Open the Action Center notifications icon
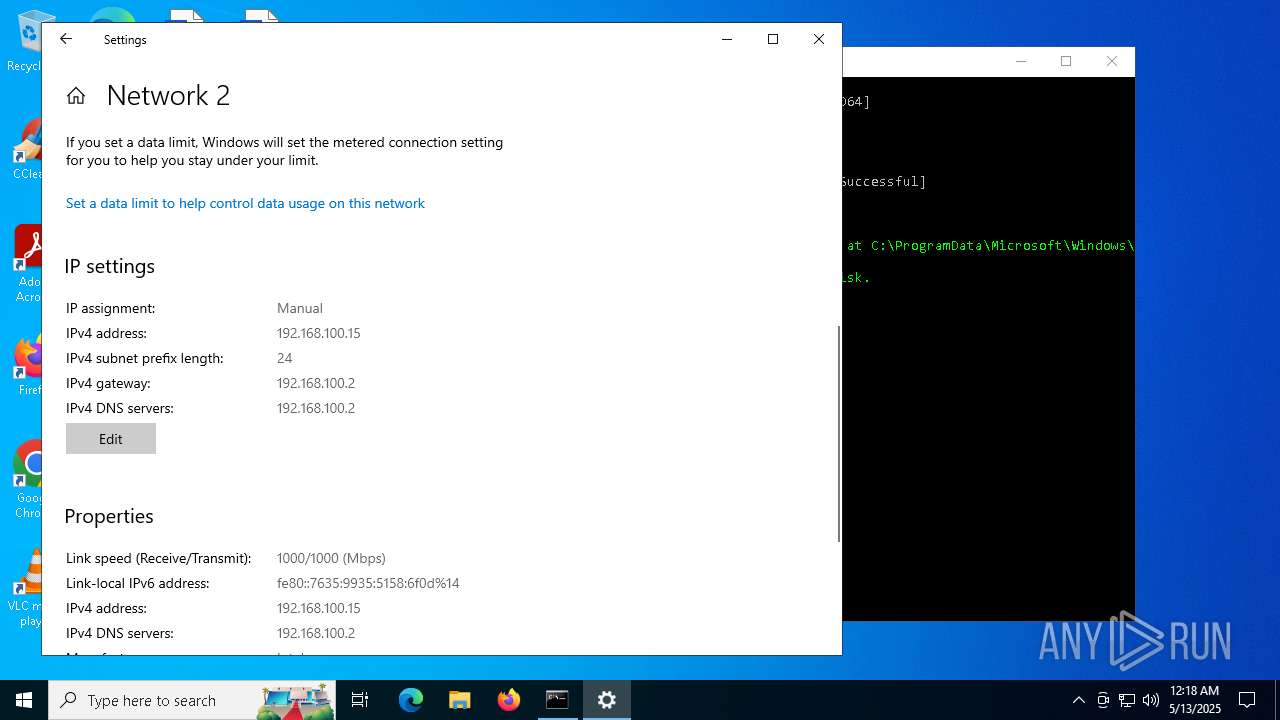 (1247, 700)
